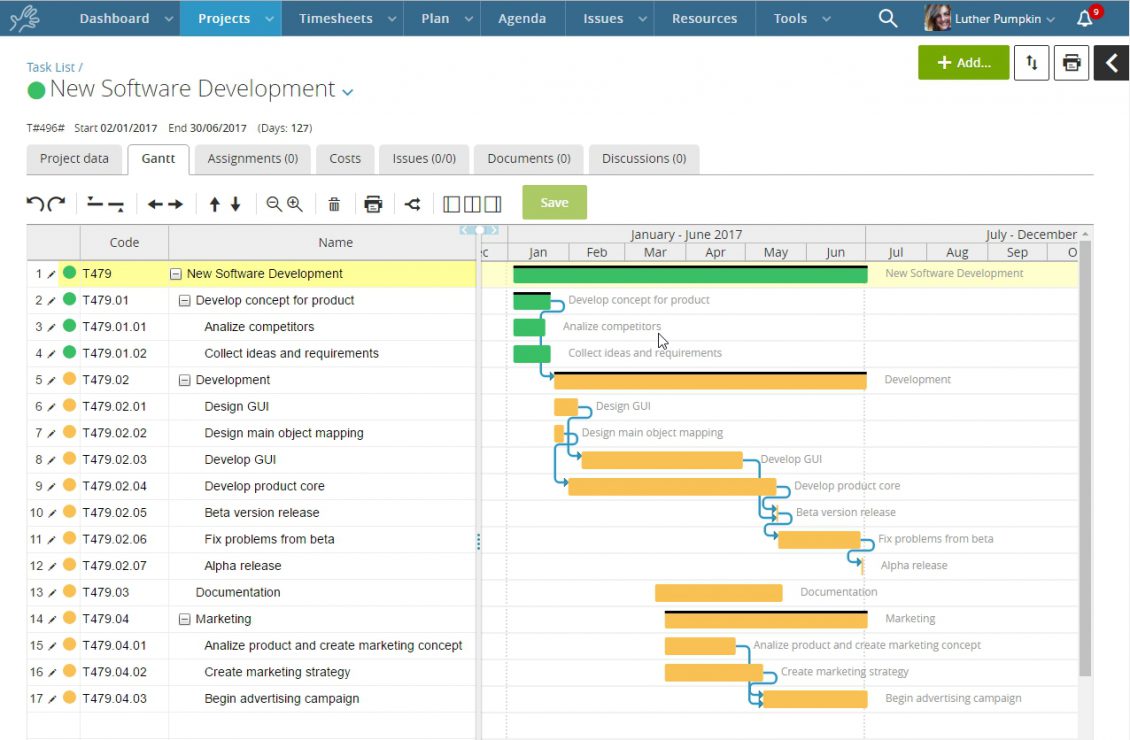Toggle the left panel with the black chevron button

pos(1110,62)
